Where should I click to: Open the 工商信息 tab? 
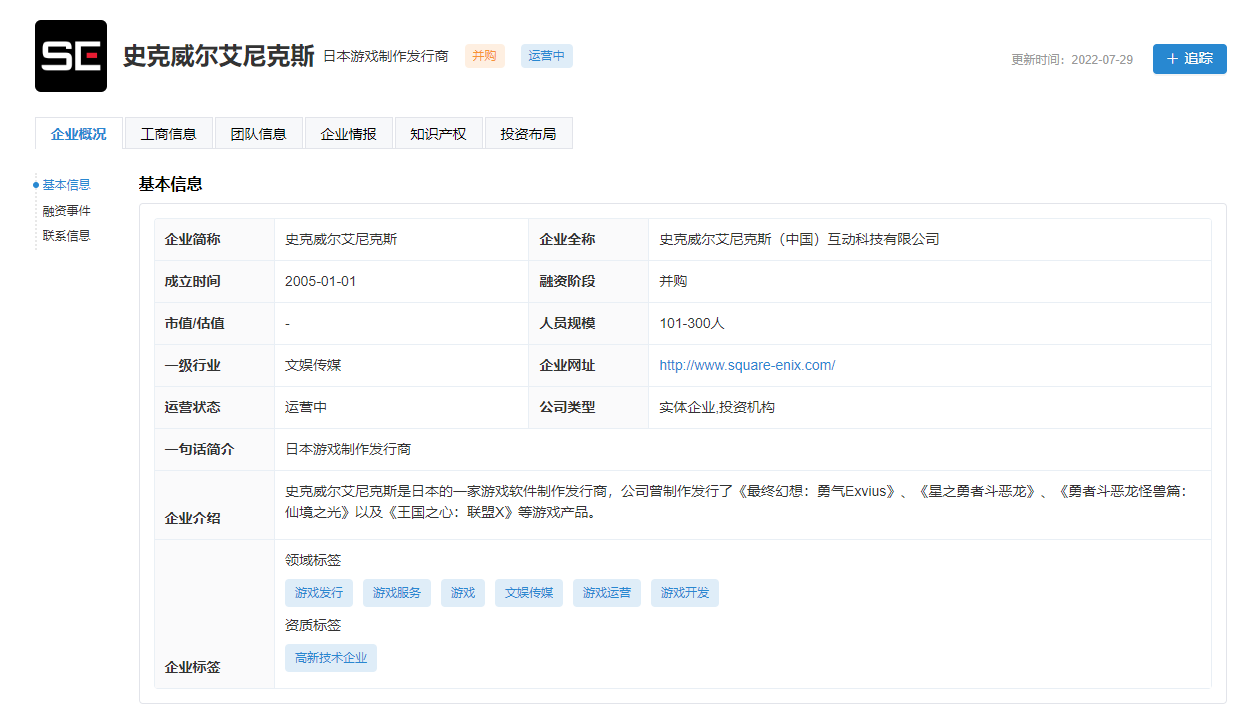(x=169, y=134)
